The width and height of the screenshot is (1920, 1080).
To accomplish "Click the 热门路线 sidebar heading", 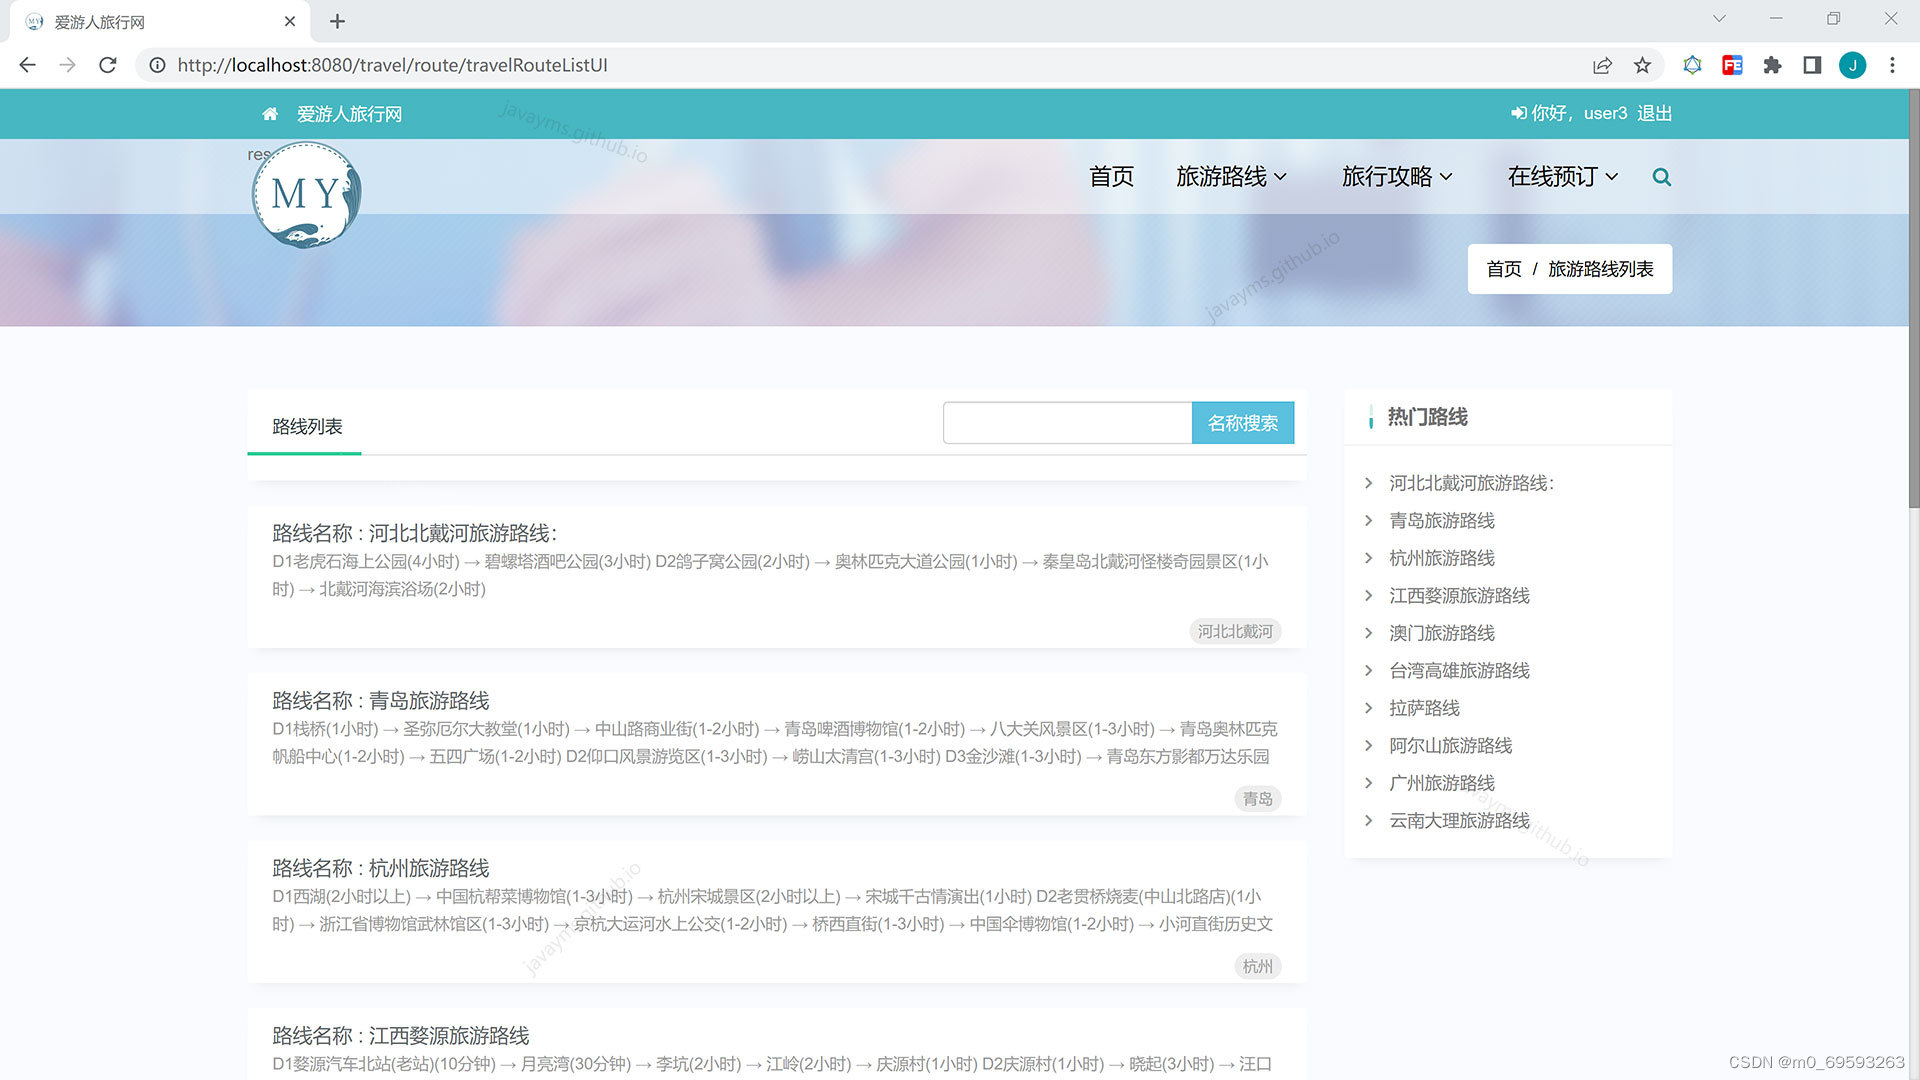I will [1427, 417].
